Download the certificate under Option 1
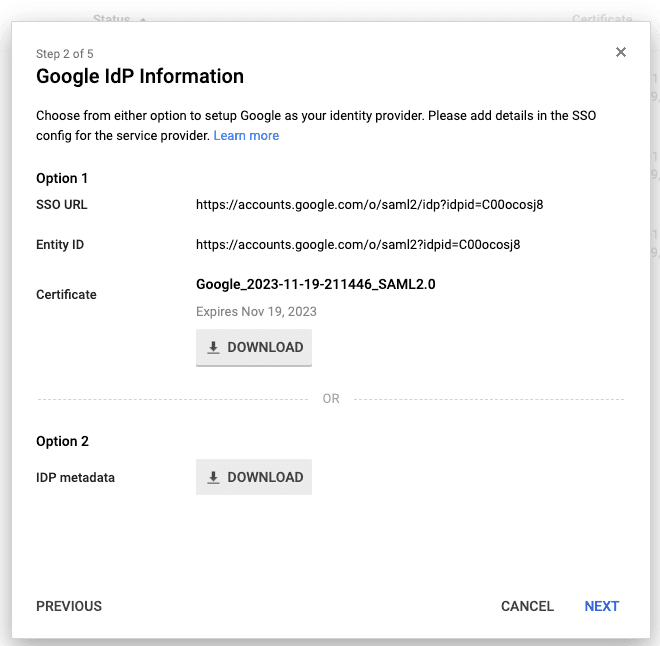The image size is (660, 646). [x=254, y=348]
